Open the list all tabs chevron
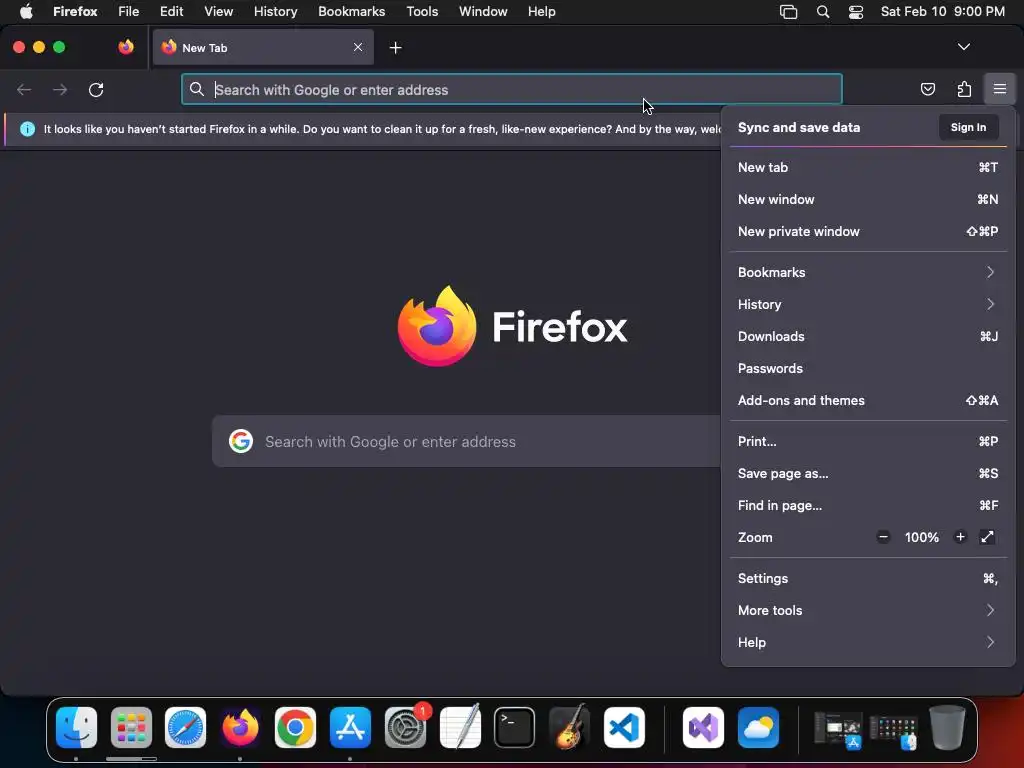 pyautogui.click(x=963, y=47)
